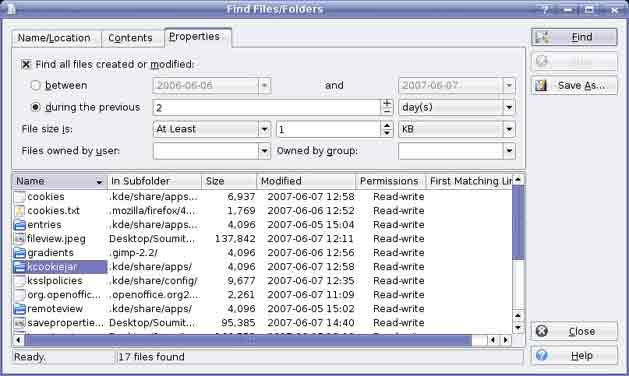Click the Save As... button

574,85
